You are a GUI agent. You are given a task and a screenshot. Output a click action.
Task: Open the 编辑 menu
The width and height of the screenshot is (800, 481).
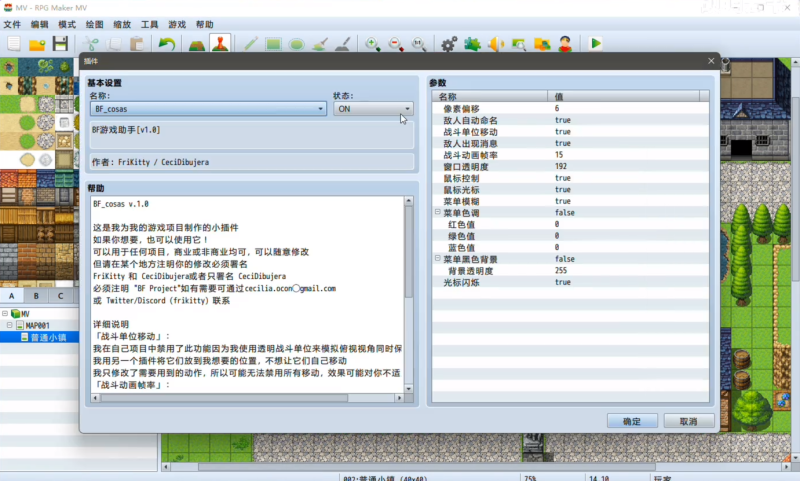pyautogui.click(x=39, y=24)
